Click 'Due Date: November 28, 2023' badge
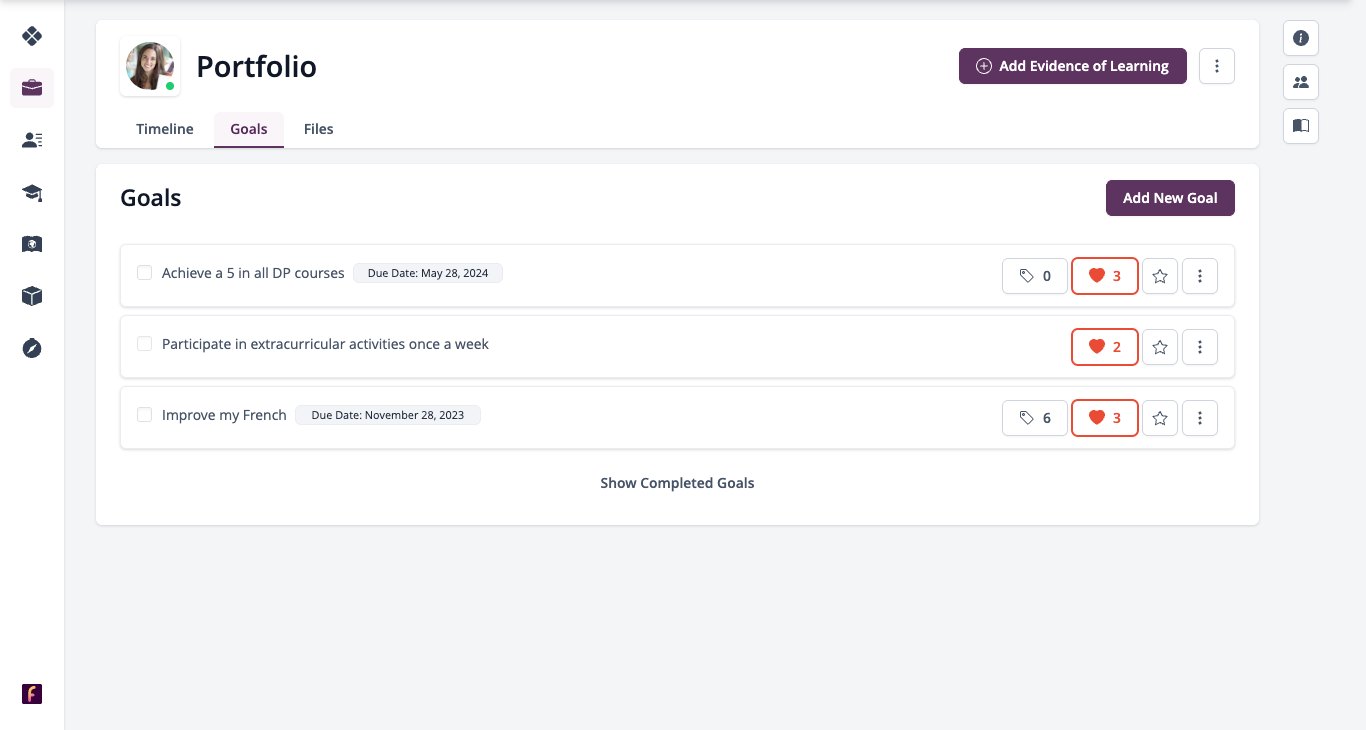Image resolution: width=1366 pixels, height=730 pixels. pos(388,415)
